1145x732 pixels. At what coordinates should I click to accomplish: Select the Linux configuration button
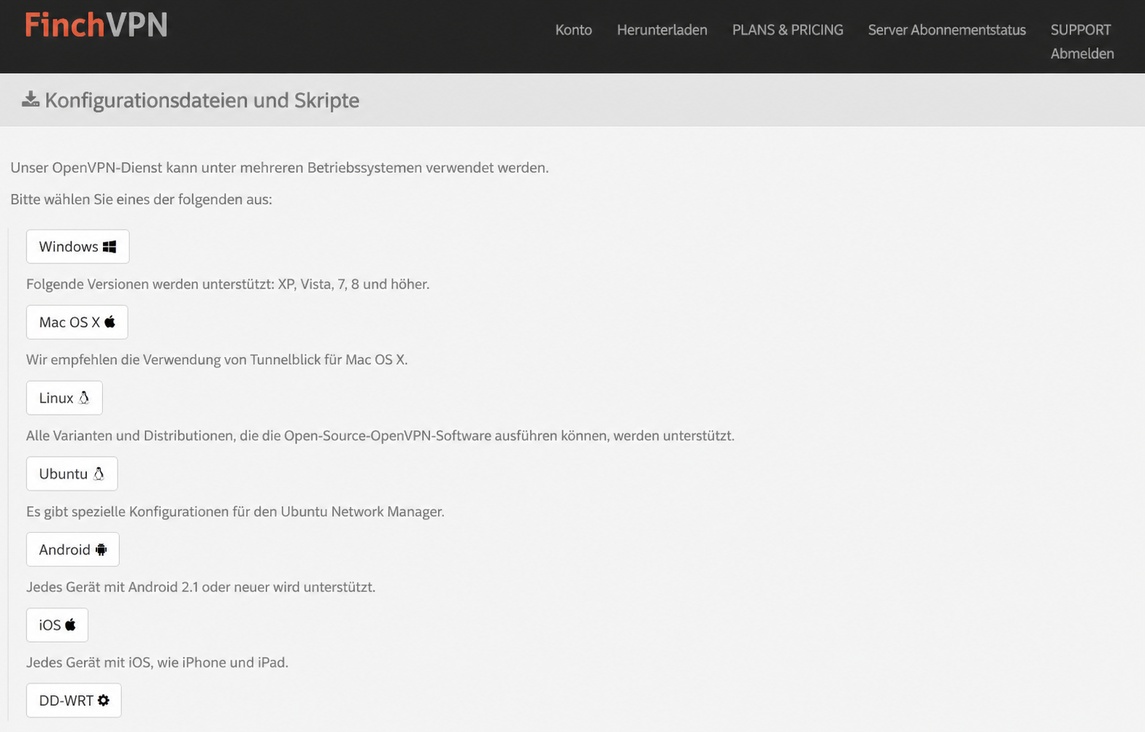64,398
